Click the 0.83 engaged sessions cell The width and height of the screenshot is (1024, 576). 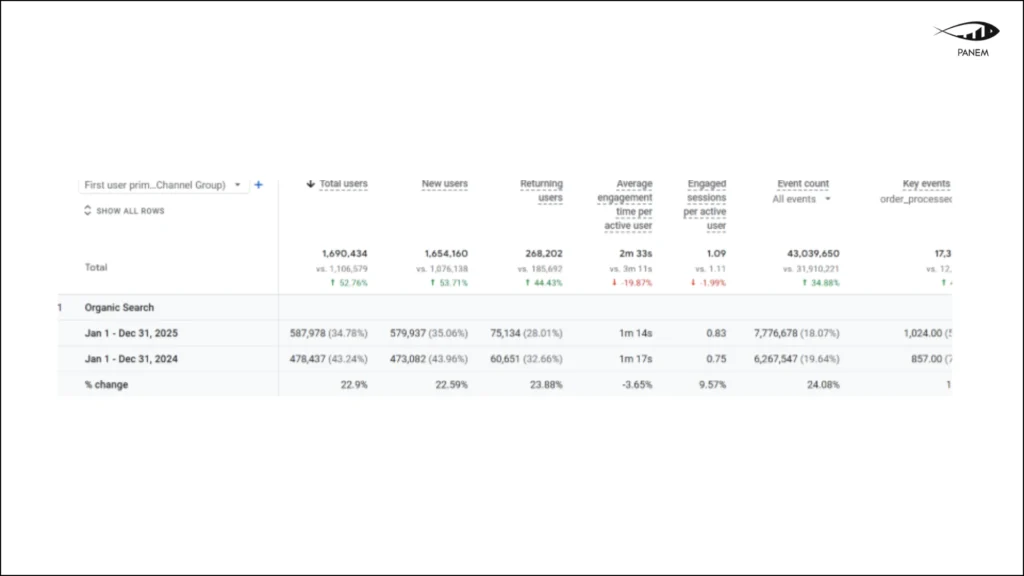click(x=716, y=333)
